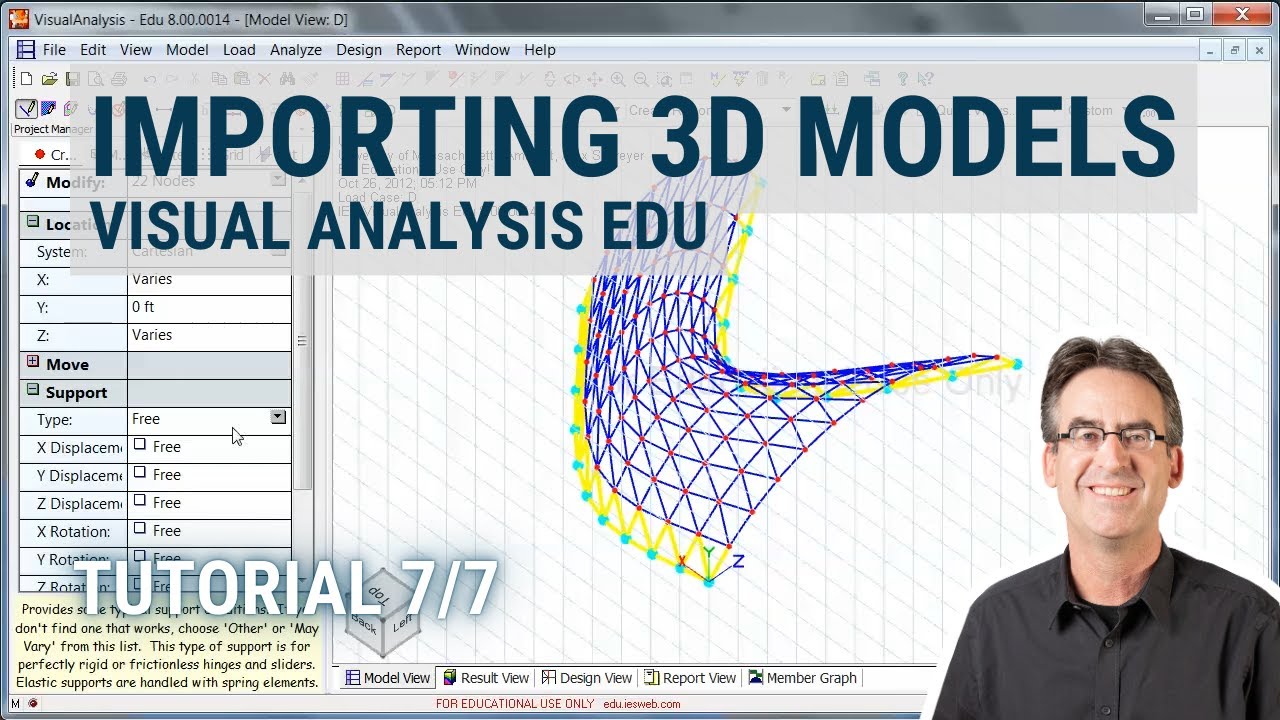The image size is (1280, 720).
Task: Click the Z coordinate Varies field
Action: point(209,336)
